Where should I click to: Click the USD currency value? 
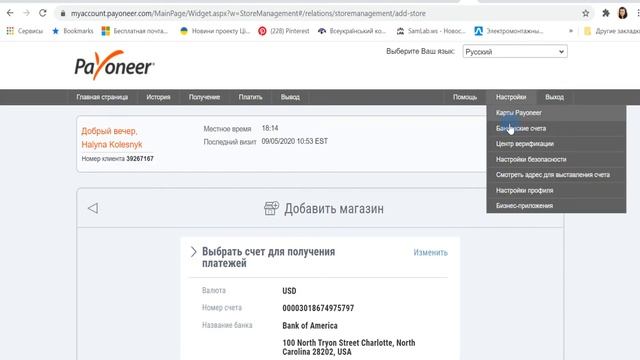click(289, 291)
